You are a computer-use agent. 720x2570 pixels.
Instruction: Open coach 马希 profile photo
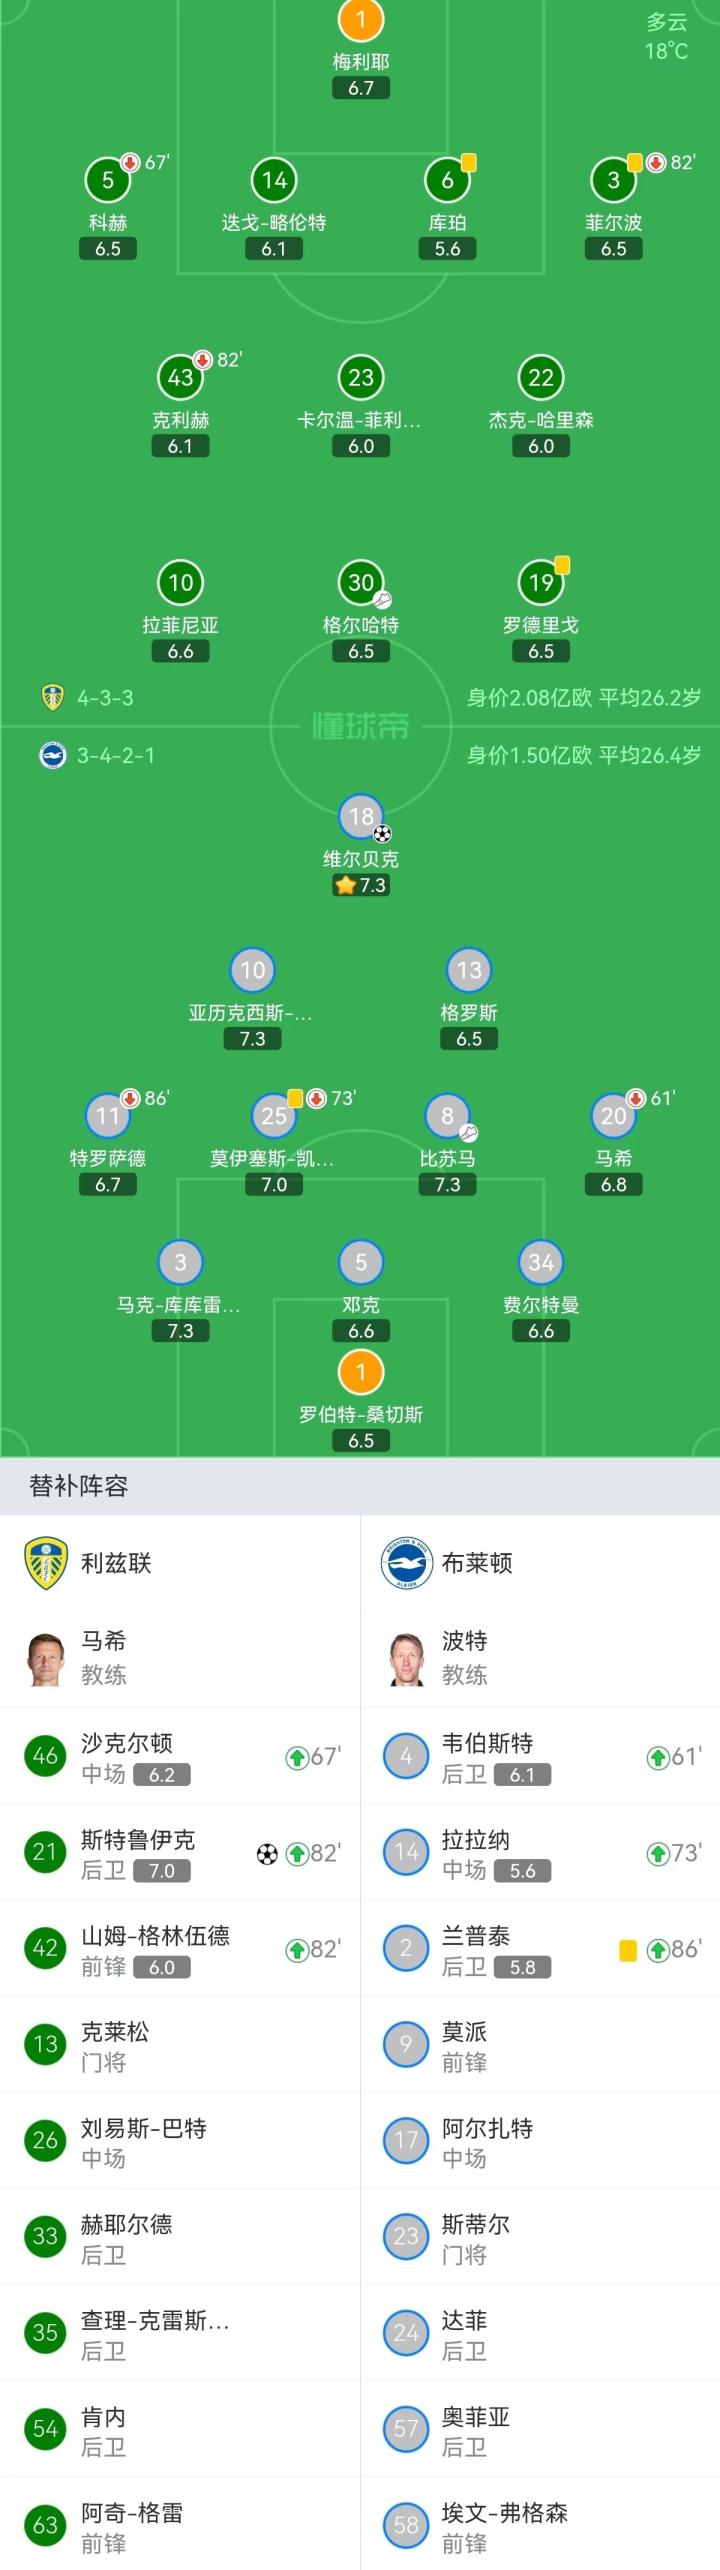point(46,1659)
